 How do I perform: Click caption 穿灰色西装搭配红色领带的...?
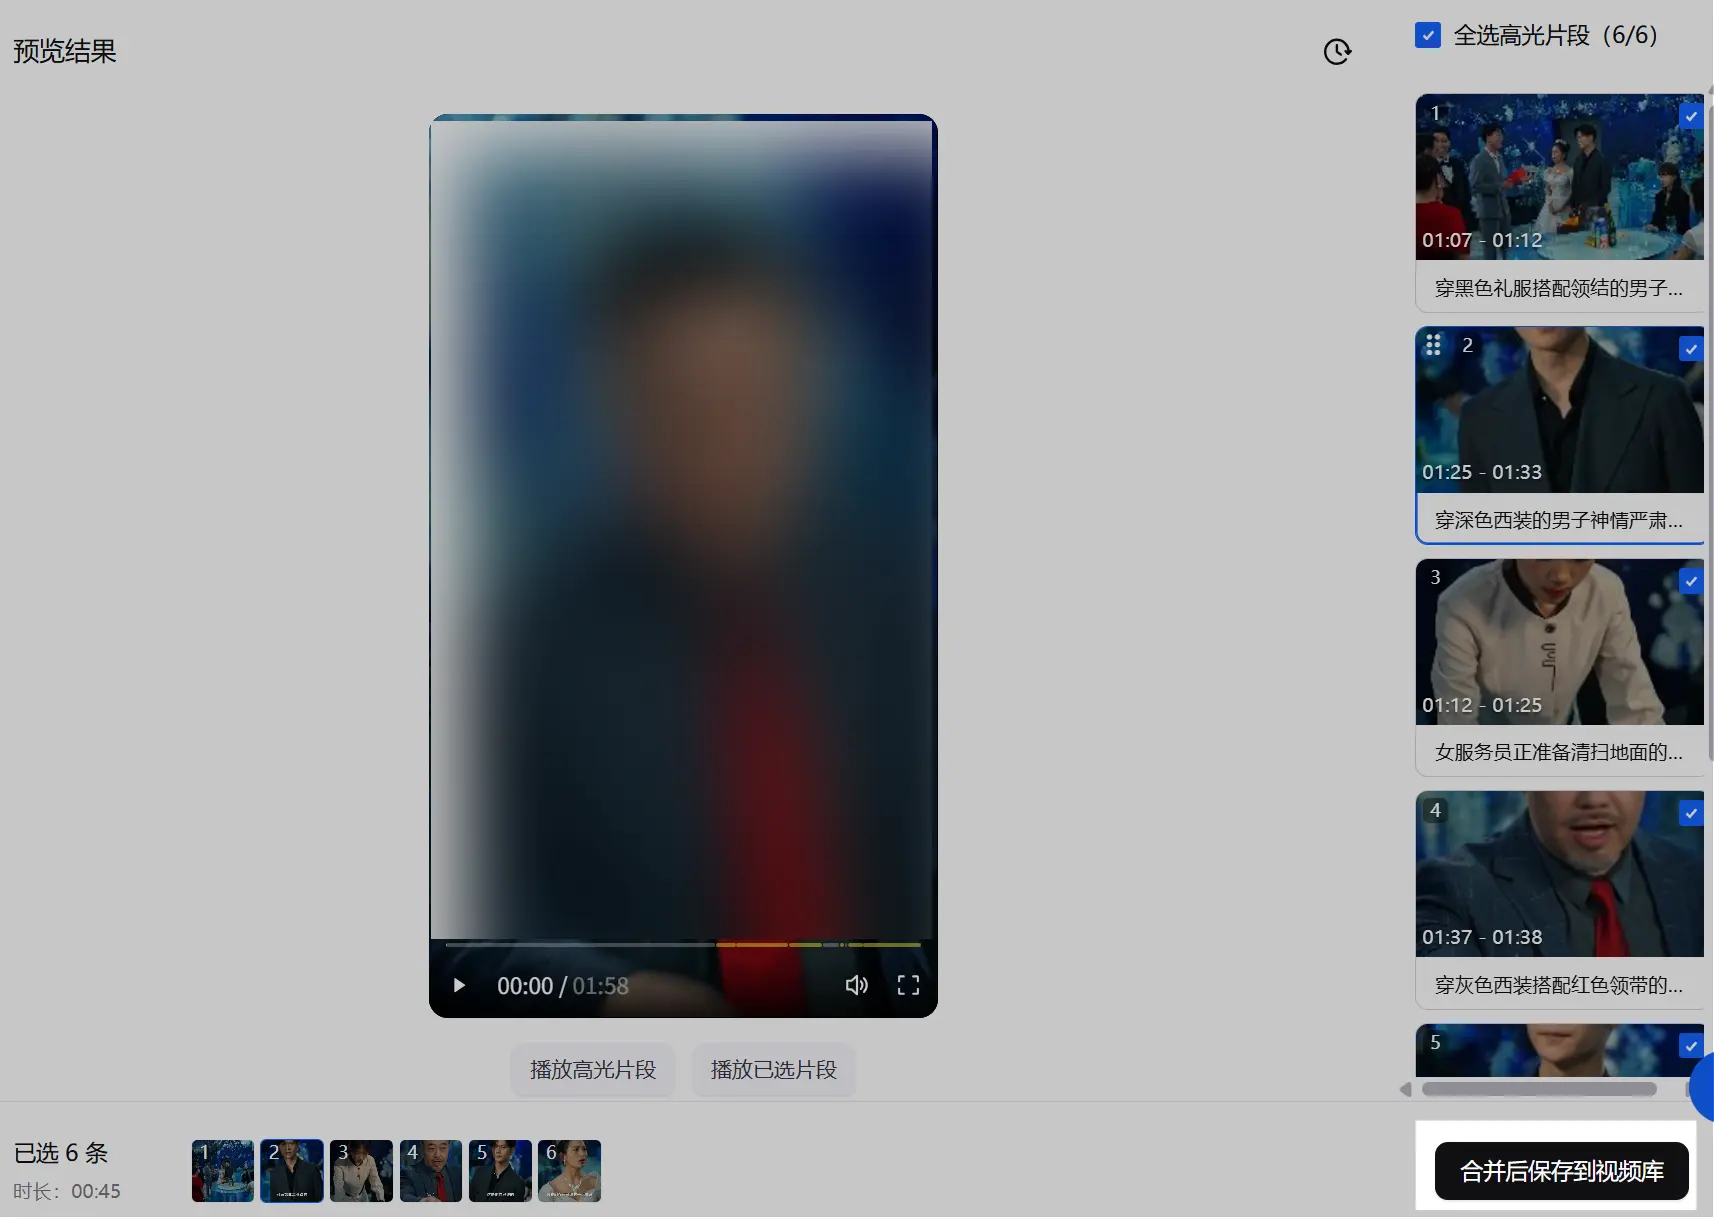(1559, 985)
